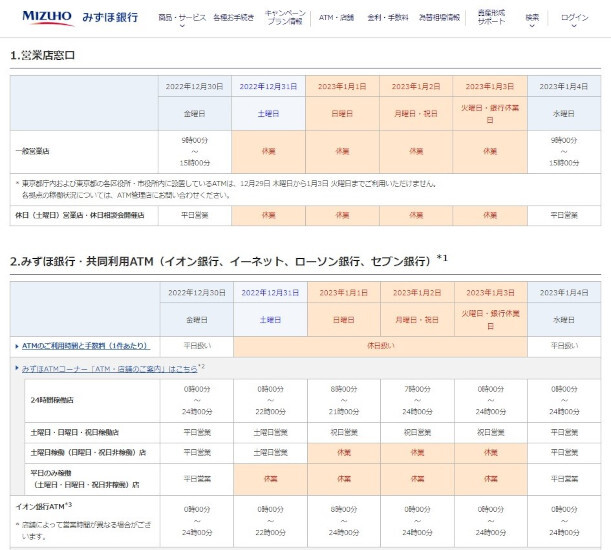611x550 pixels.
Task: Click the arrow icon beside みずほATMコーナー
Action: (16, 368)
